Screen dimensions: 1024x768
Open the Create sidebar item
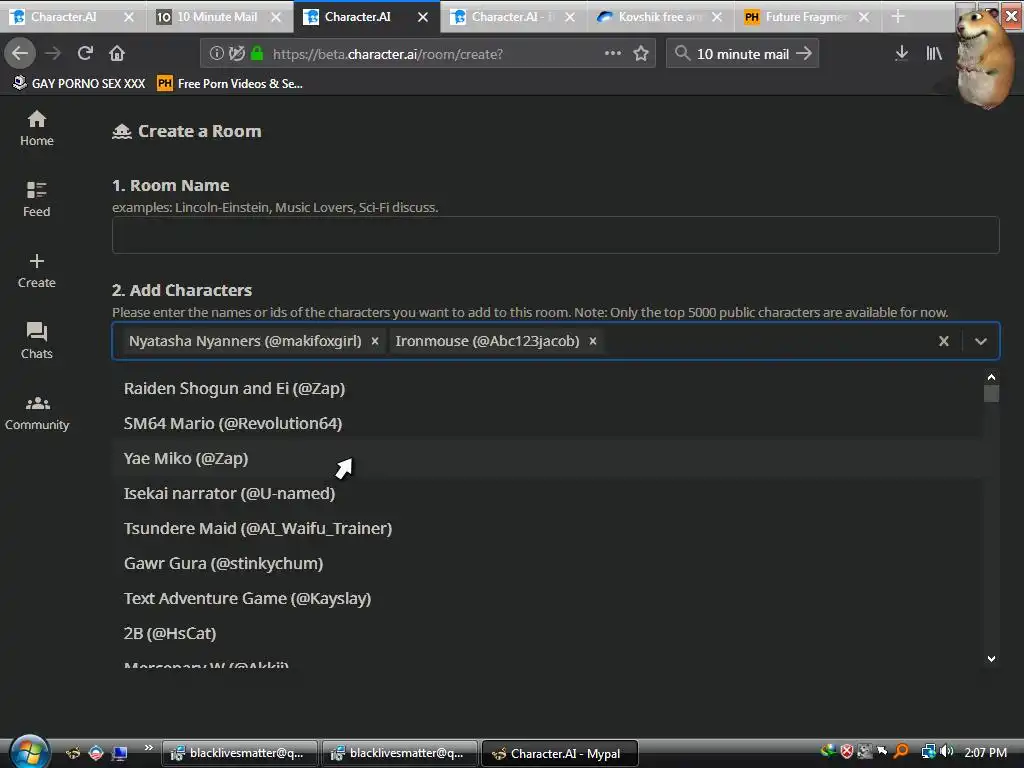pyautogui.click(x=37, y=270)
